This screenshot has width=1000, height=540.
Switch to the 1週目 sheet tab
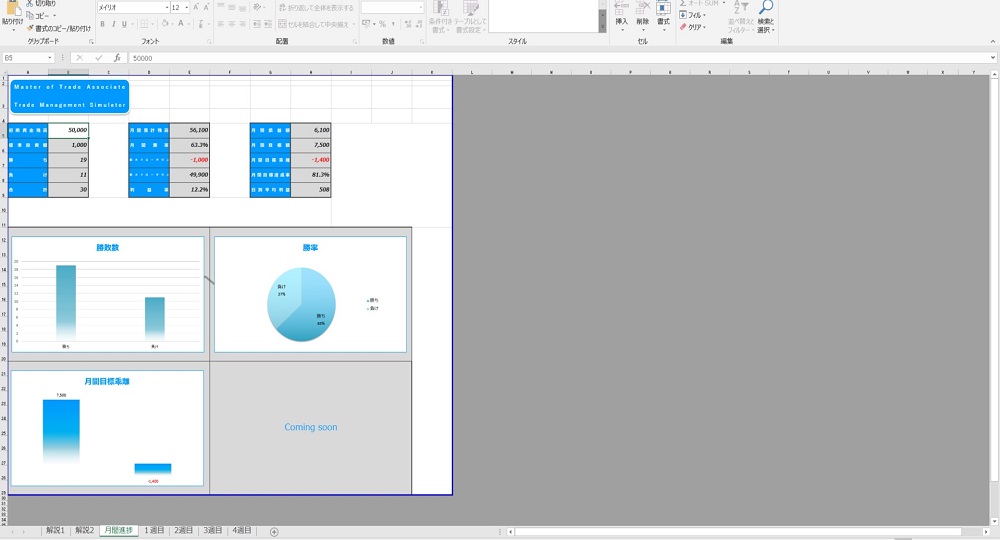[154, 530]
